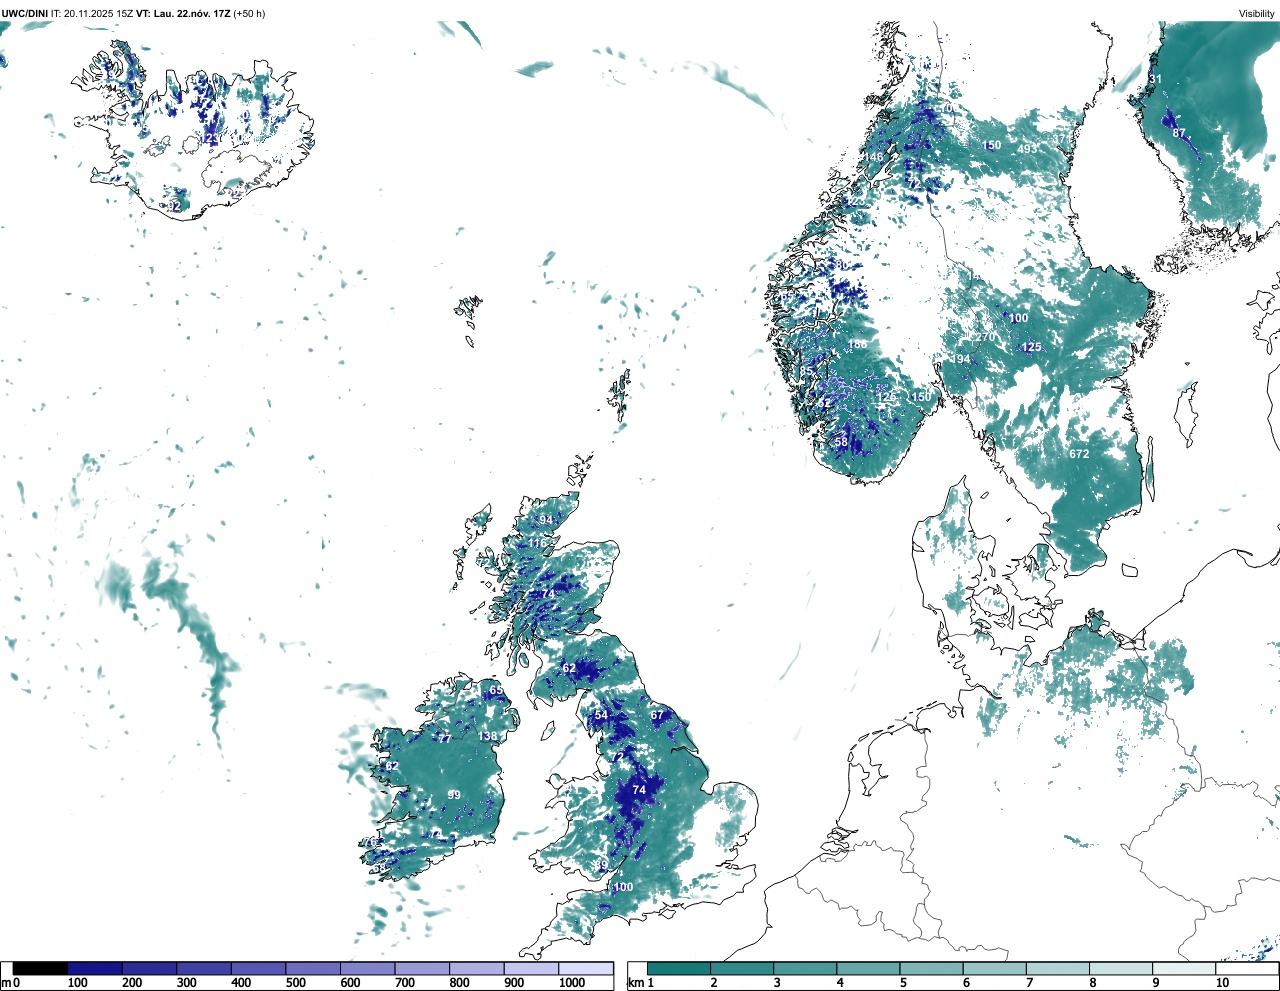Click the teal swatch between km 5 and 6
This screenshot has height=991, width=1280.
pos(931,968)
